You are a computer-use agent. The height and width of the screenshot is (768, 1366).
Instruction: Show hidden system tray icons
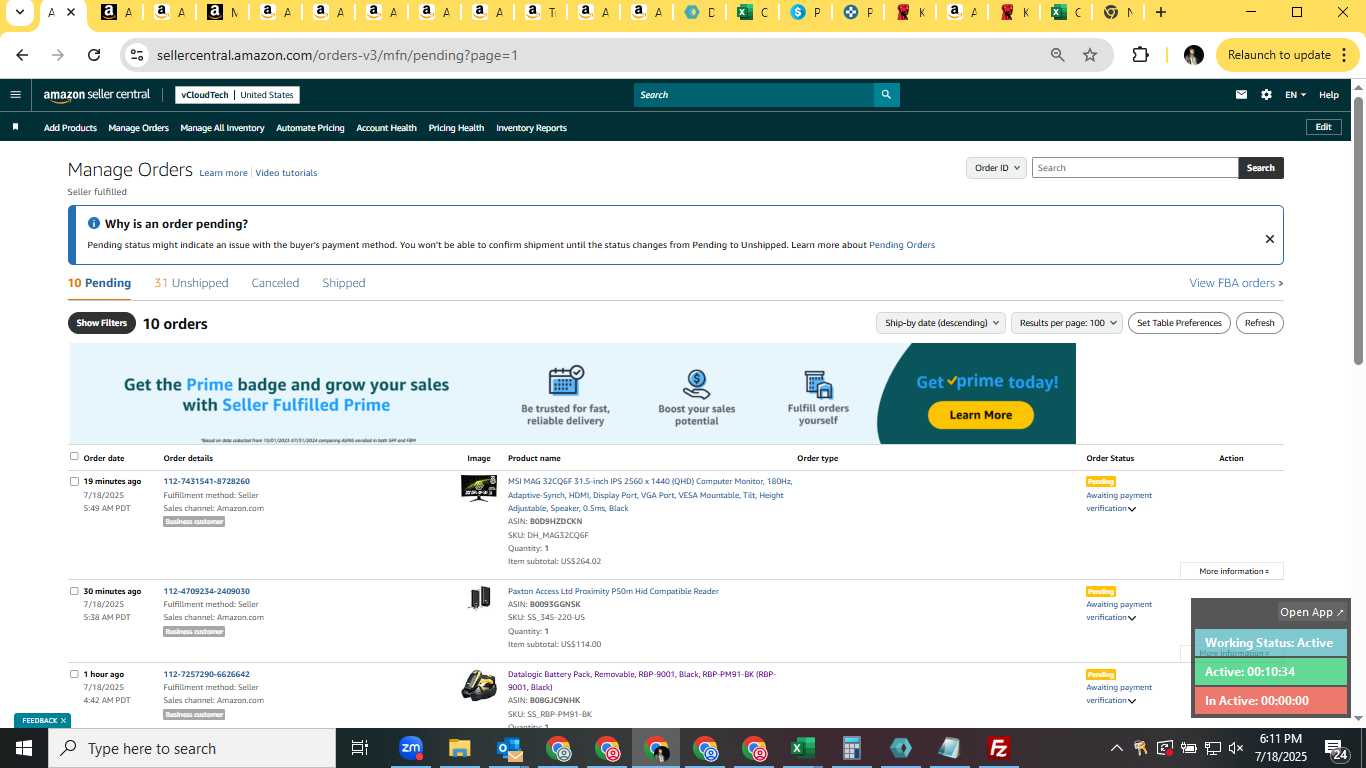click(x=1116, y=748)
